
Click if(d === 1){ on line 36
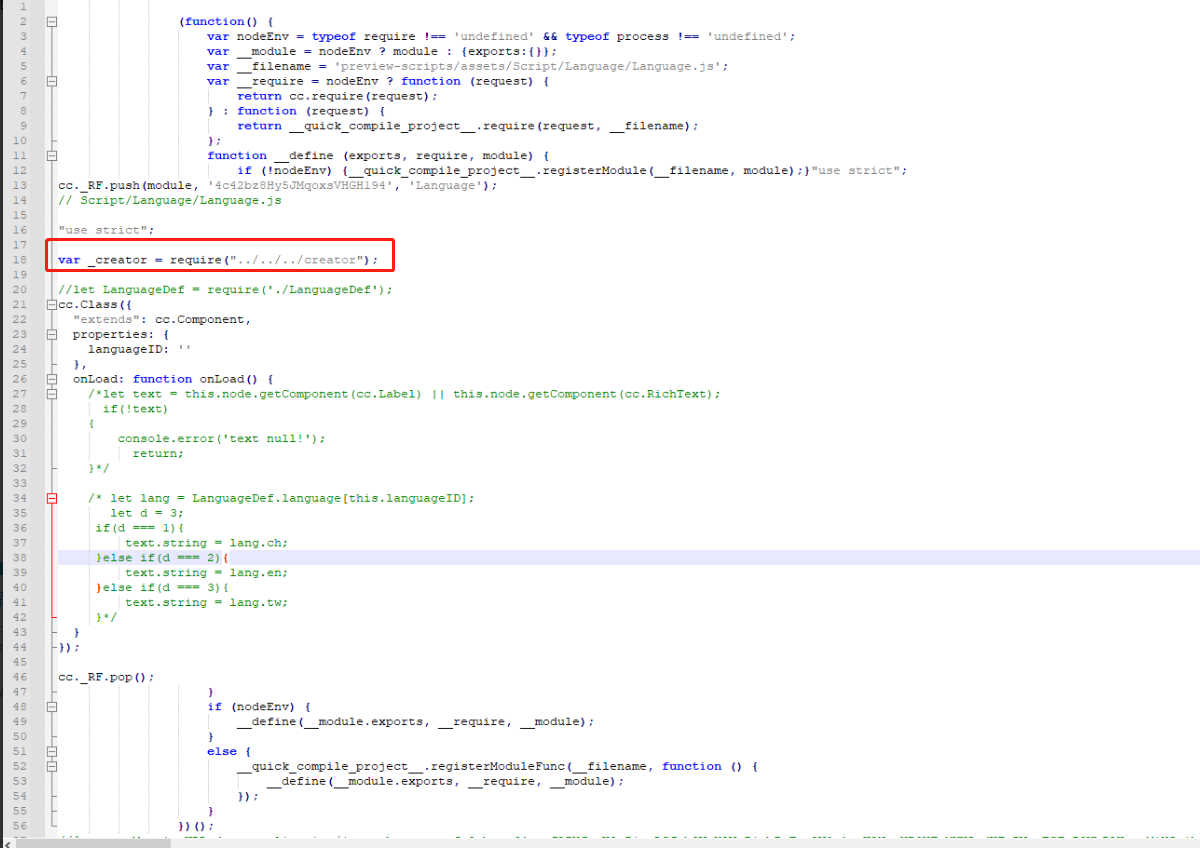tap(139, 528)
